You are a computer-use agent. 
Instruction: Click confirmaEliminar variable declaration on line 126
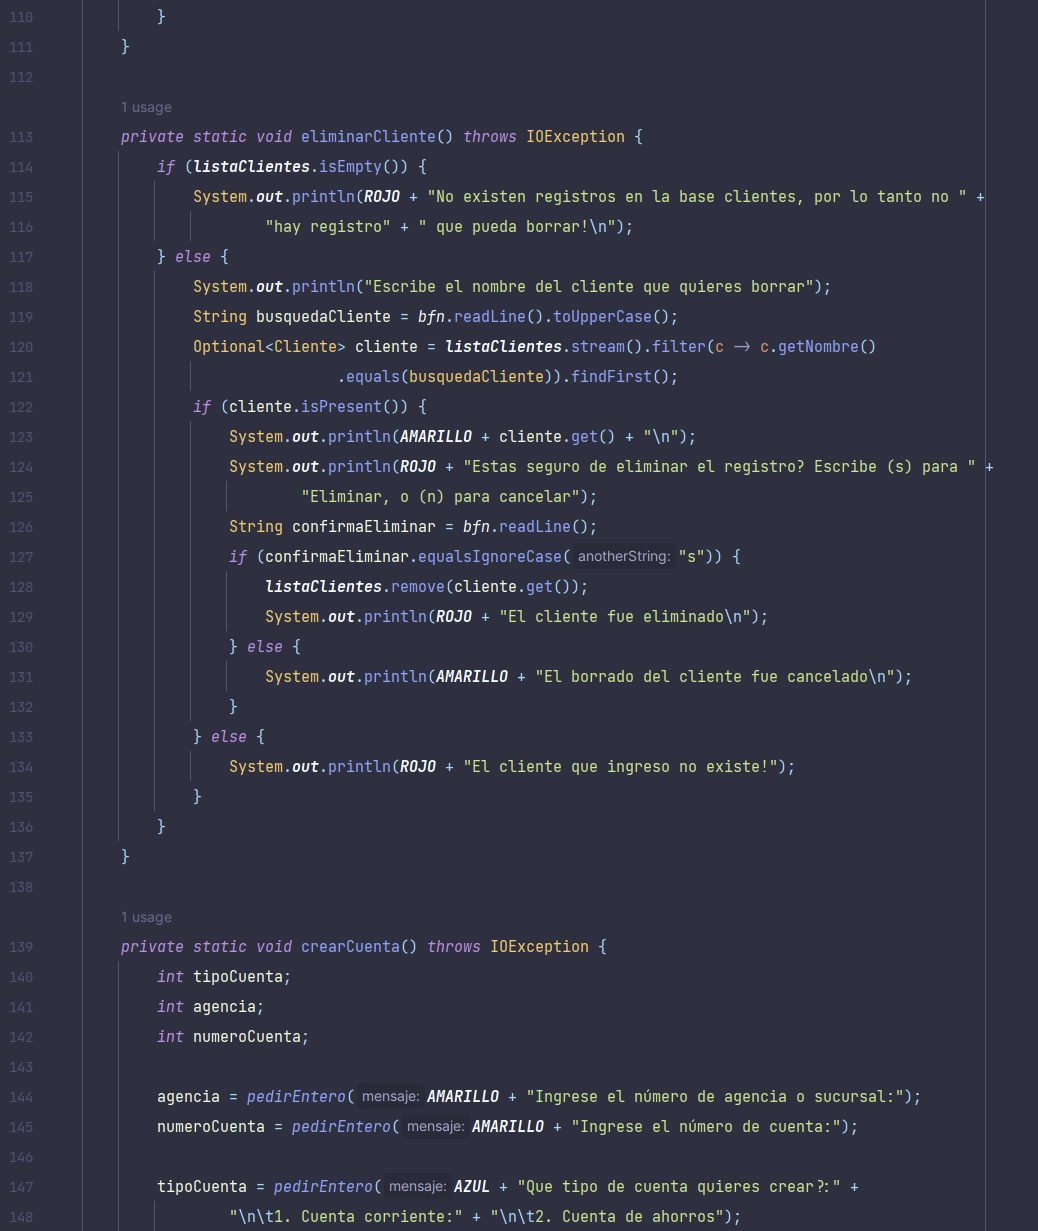pyautogui.click(x=363, y=527)
